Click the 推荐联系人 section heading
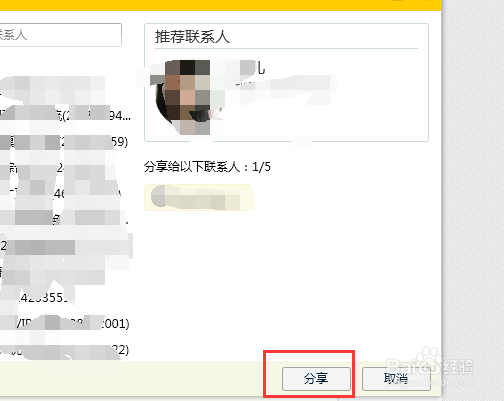504x401 pixels. point(192,37)
